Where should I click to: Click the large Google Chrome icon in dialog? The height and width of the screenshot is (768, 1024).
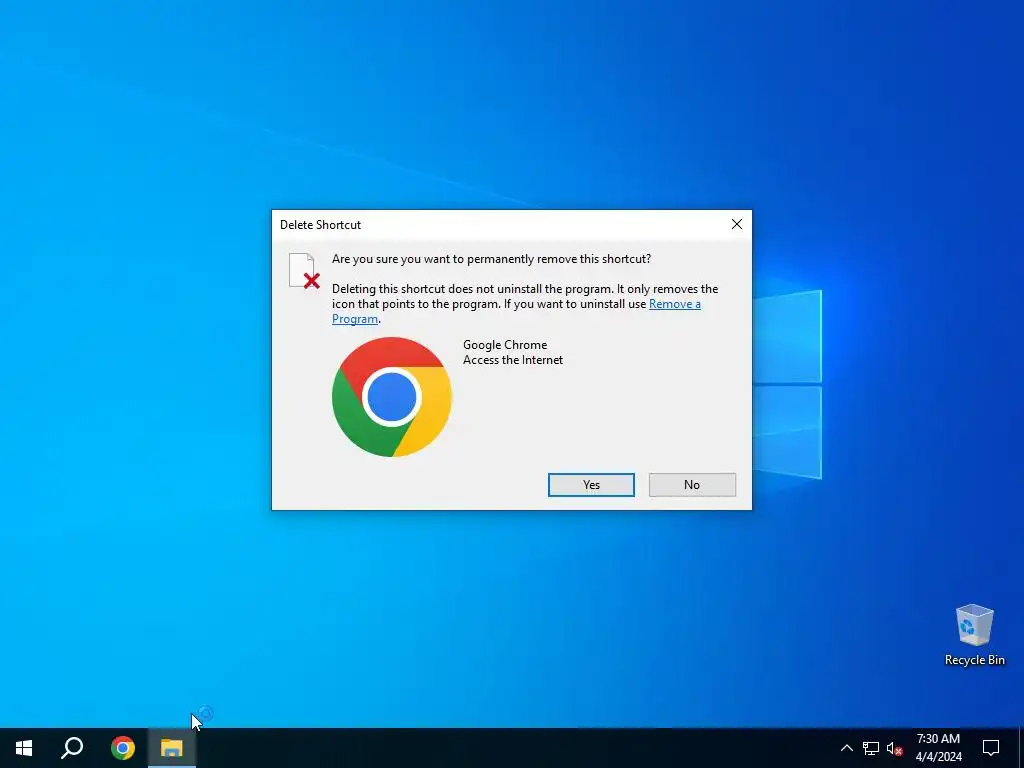(392, 397)
